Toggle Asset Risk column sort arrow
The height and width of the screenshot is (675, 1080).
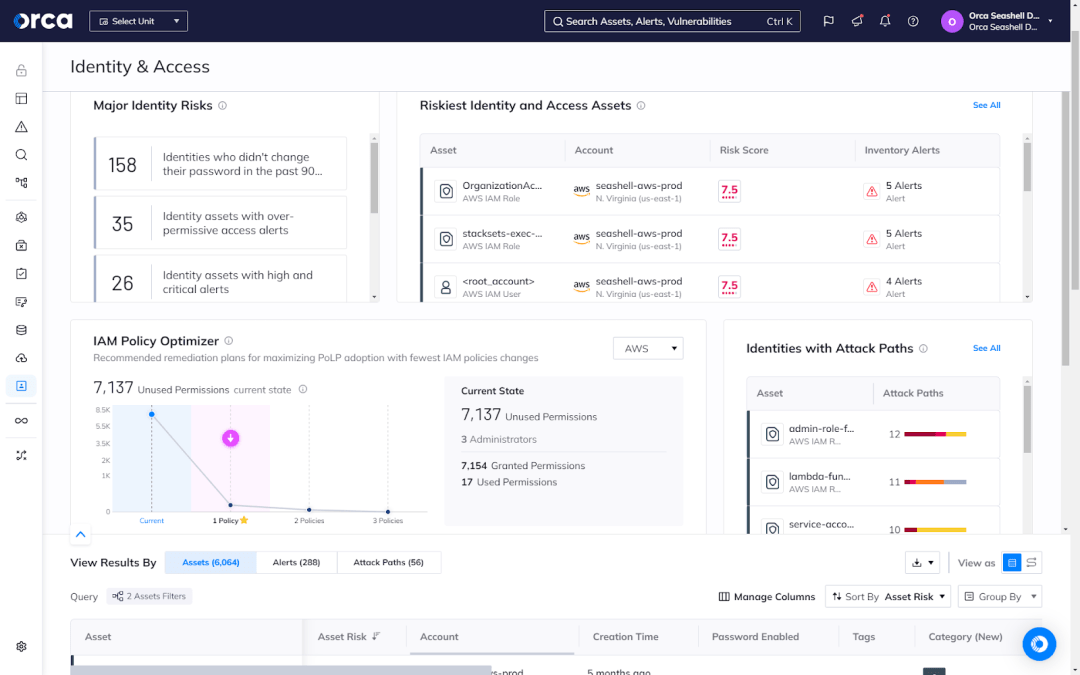376,636
